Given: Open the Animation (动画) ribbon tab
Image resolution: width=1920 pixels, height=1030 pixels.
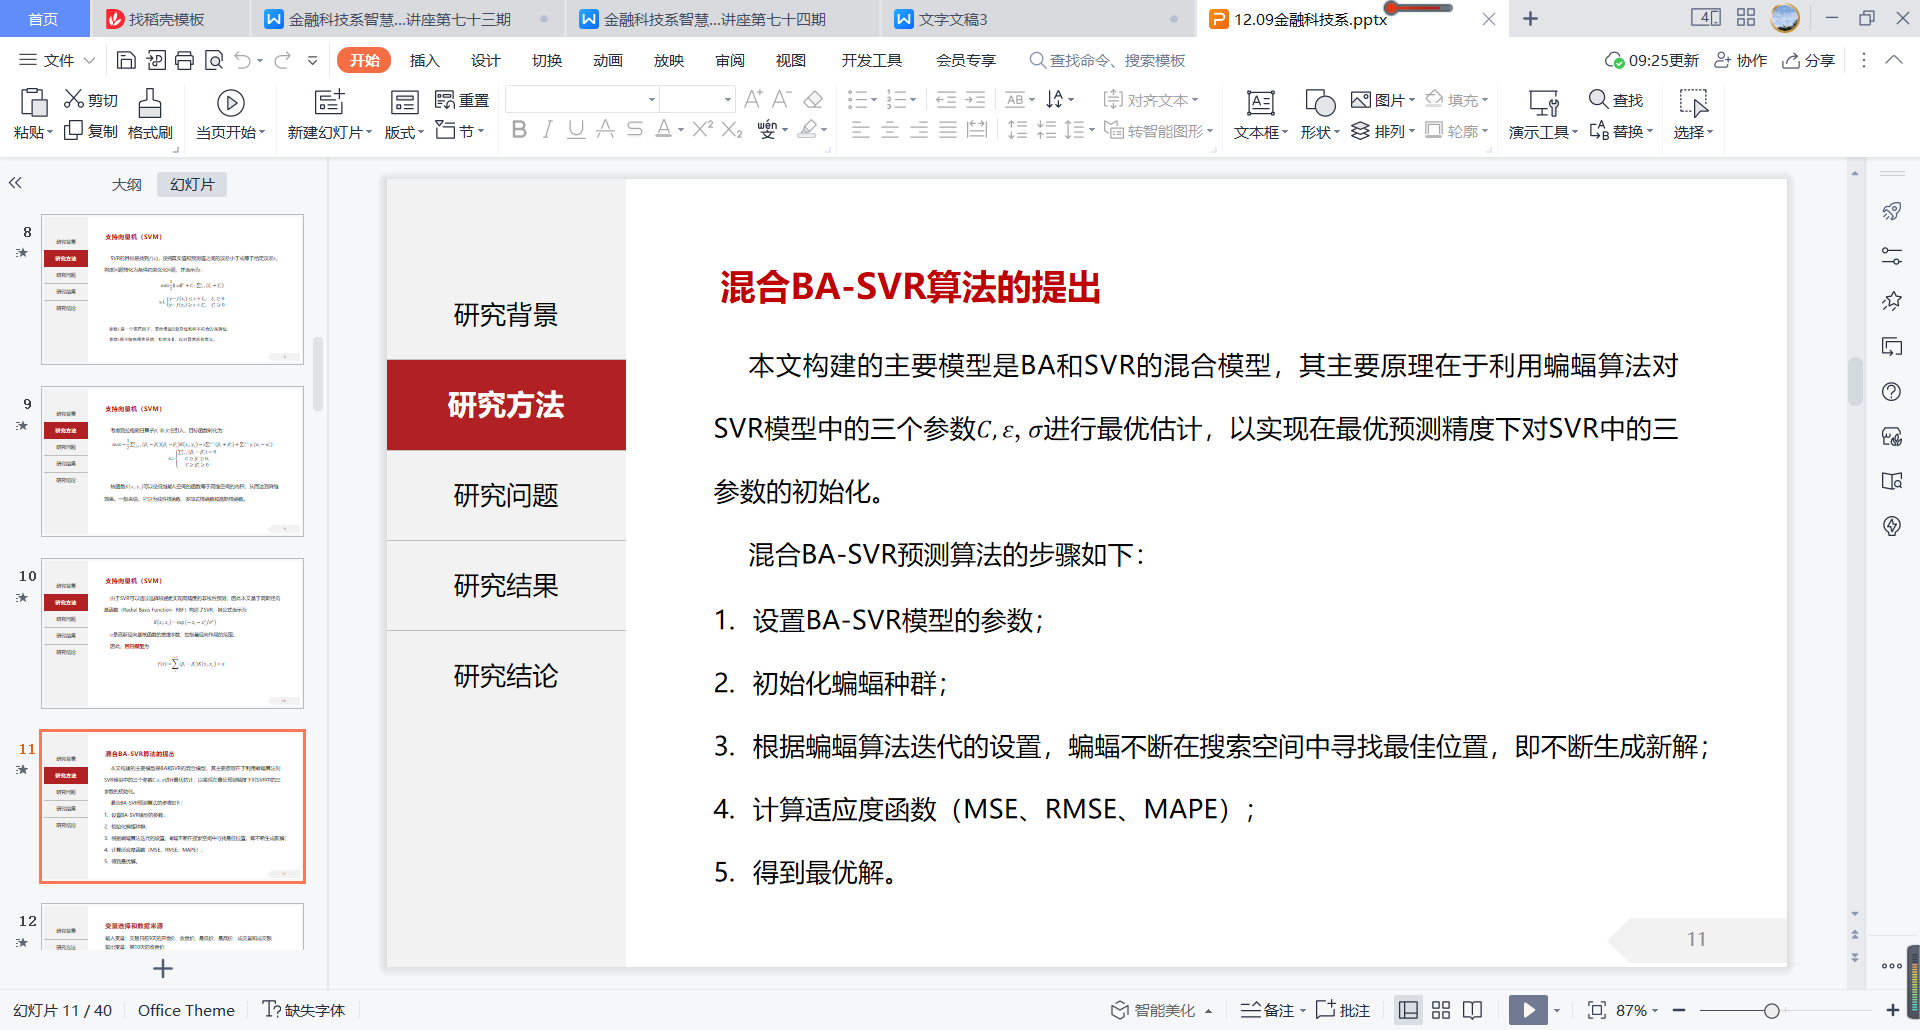Looking at the screenshot, I should 607,61.
